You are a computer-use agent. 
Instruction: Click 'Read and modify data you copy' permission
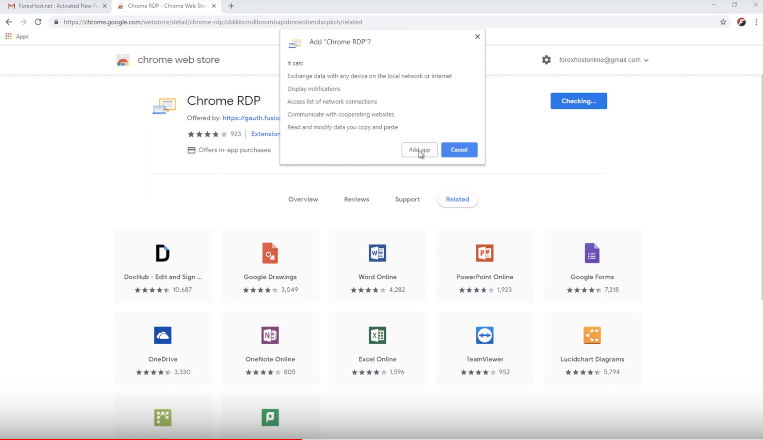pyautogui.click(x=343, y=127)
